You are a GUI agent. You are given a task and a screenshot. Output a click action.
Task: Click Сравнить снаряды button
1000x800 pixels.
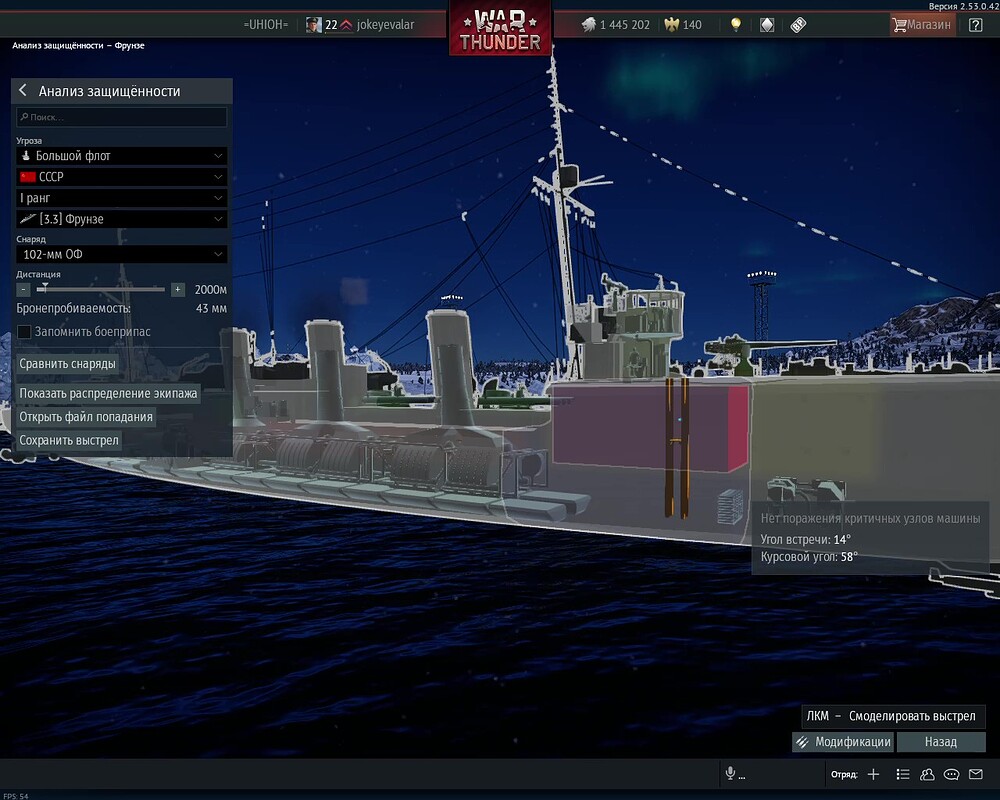pyautogui.click(x=66, y=363)
